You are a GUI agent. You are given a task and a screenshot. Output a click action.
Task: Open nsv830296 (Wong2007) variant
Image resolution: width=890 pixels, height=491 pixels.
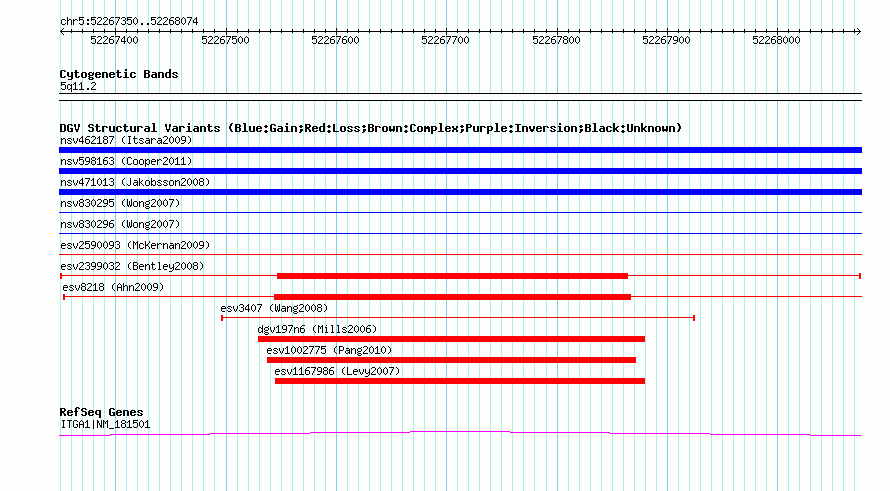pyautogui.click(x=120, y=224)
